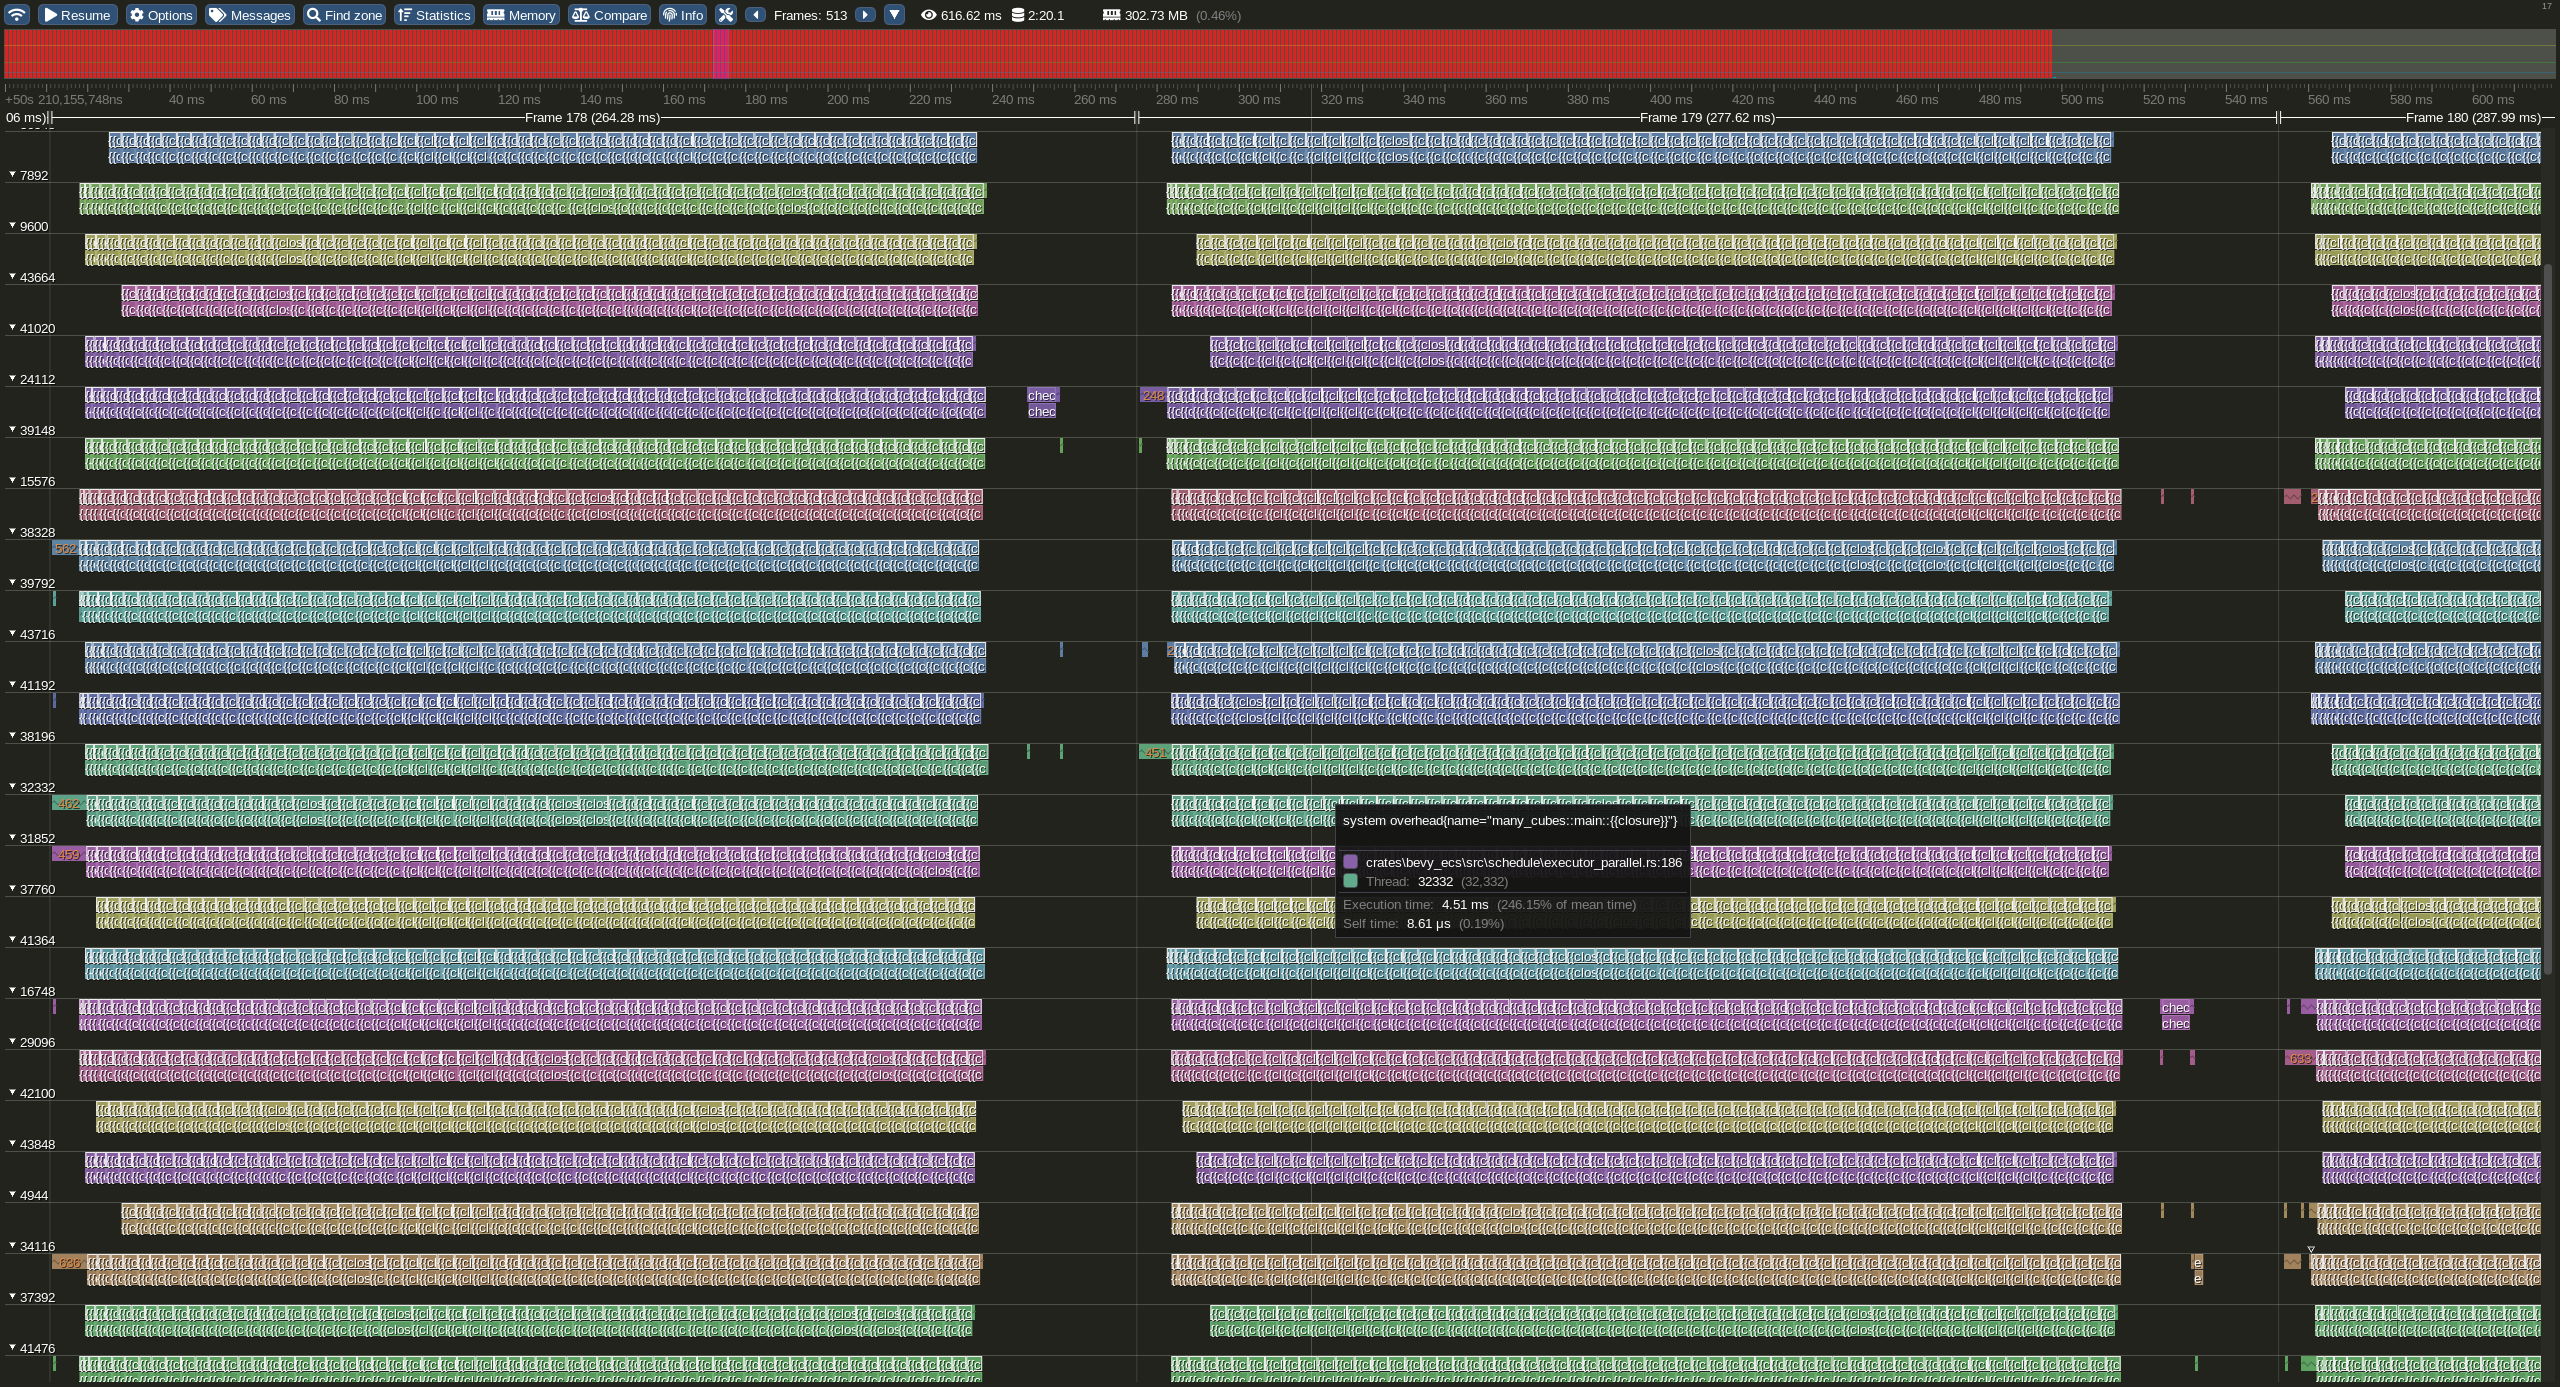Screen dimensions: 2560x1387
Task: Go to the next frame
Action: 865,15
